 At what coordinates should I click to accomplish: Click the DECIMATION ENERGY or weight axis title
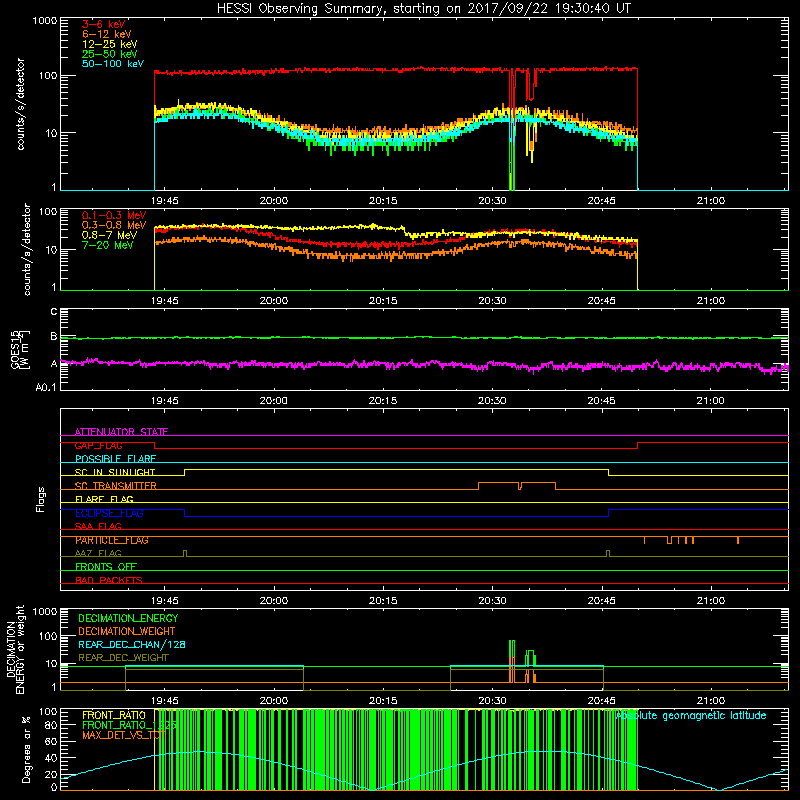coord(15,649)
